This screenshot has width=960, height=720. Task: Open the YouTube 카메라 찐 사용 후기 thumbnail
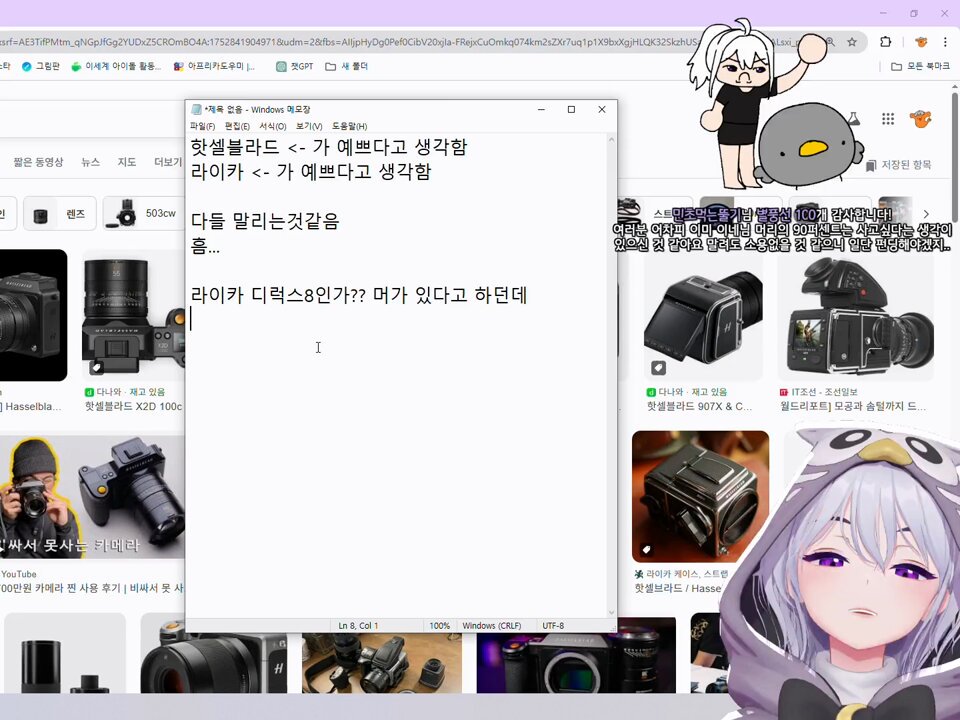click(x=92, y=497)
